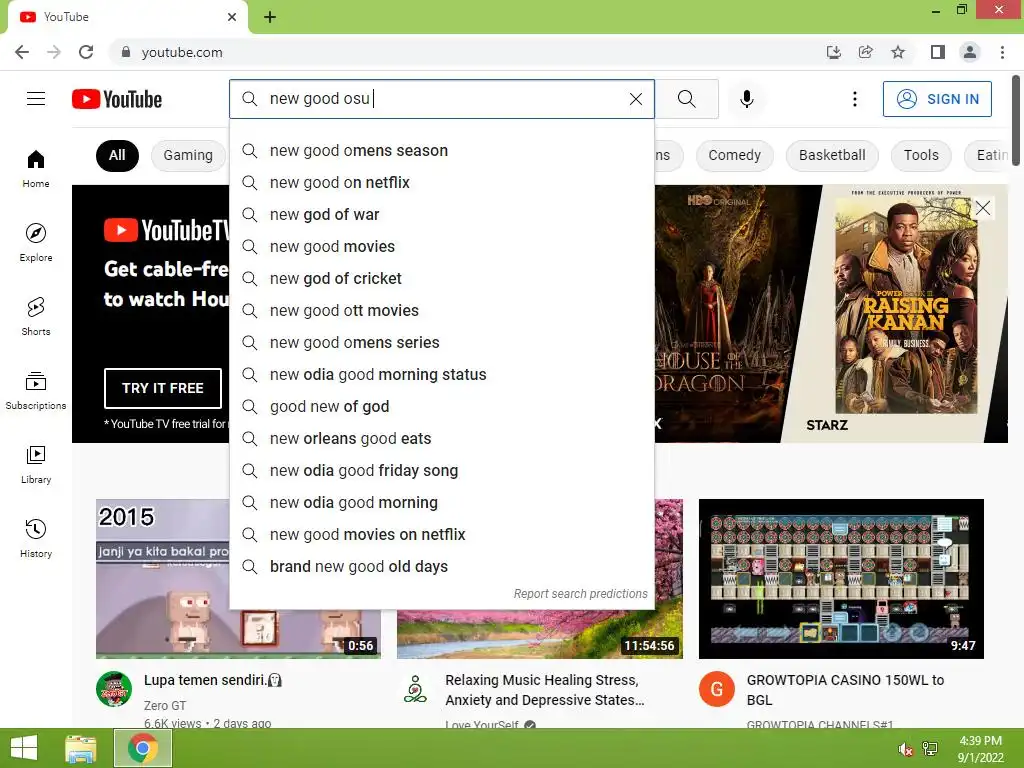Choose suggestion new good movies on netflix

click(x=441, y=534)
